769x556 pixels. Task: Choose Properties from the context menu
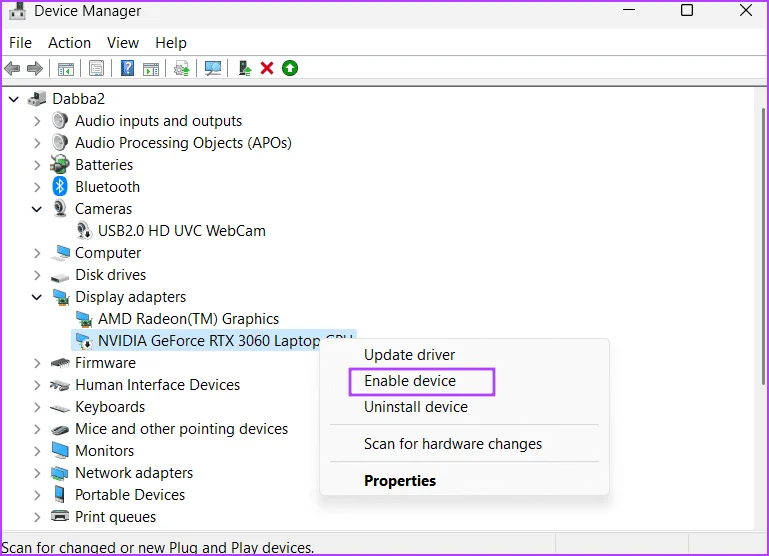(464, 481)
